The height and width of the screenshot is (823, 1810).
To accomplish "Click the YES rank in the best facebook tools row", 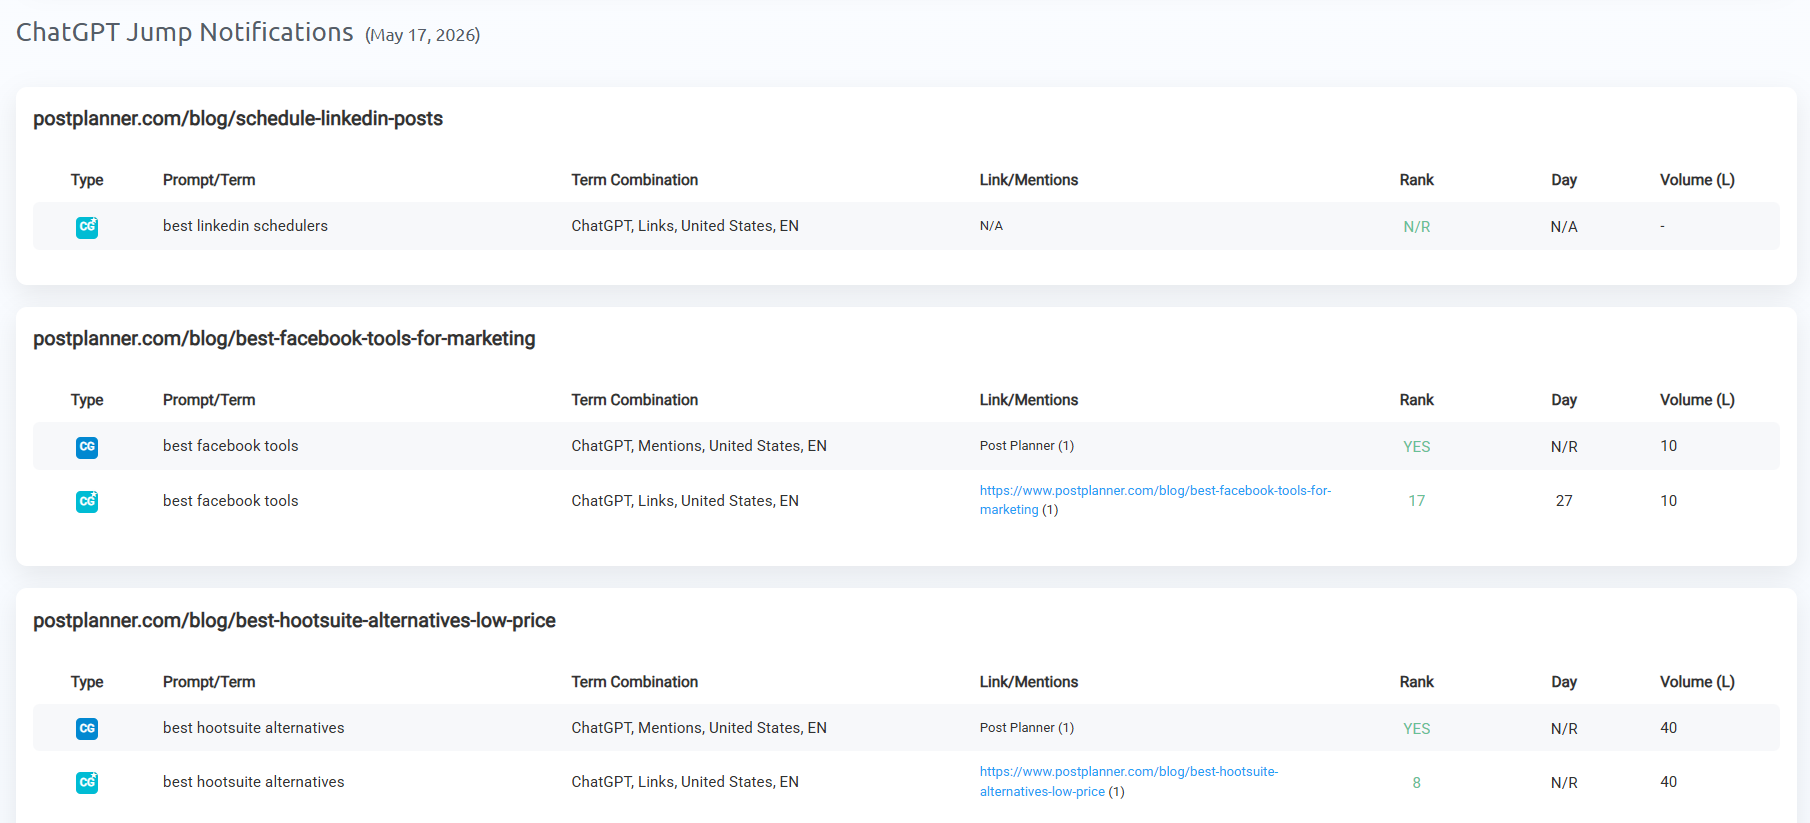I will [x=1417, y=447].
